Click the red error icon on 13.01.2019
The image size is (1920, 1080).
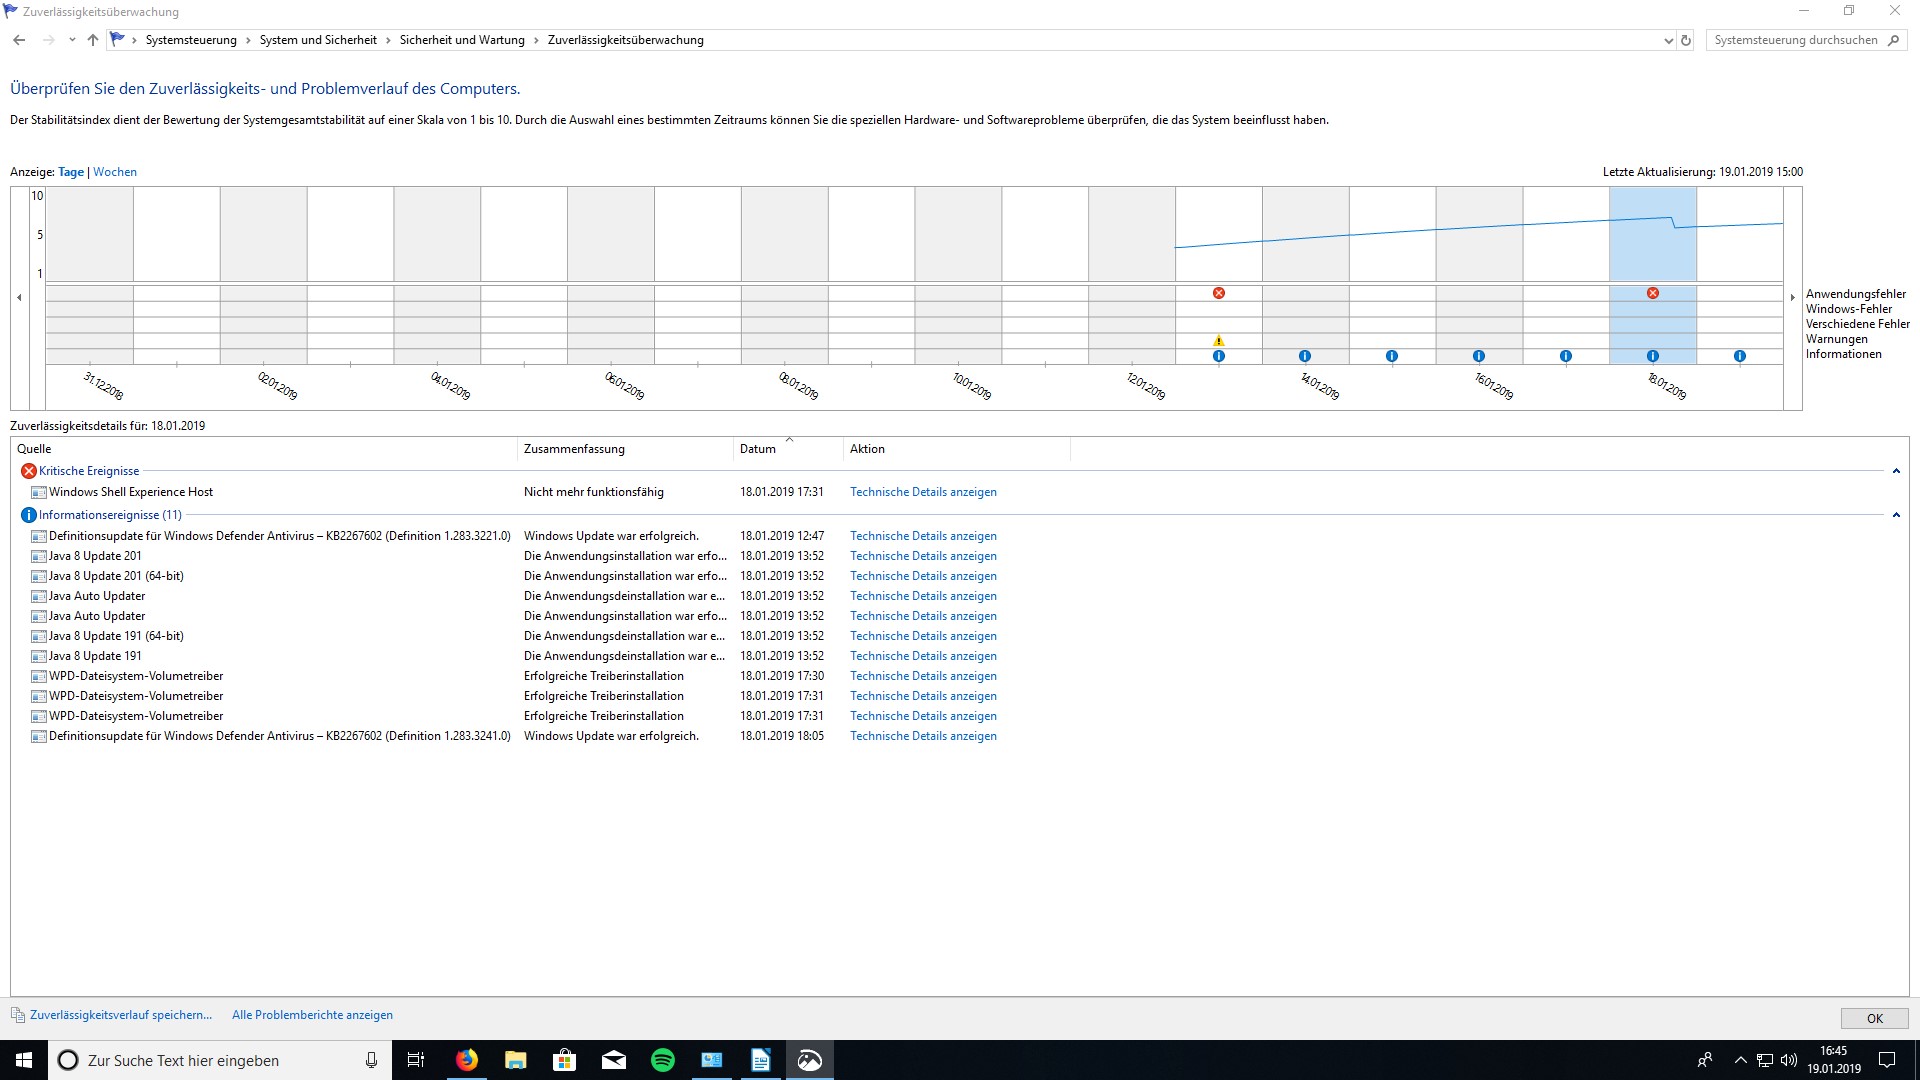[x=1218, y=293]
